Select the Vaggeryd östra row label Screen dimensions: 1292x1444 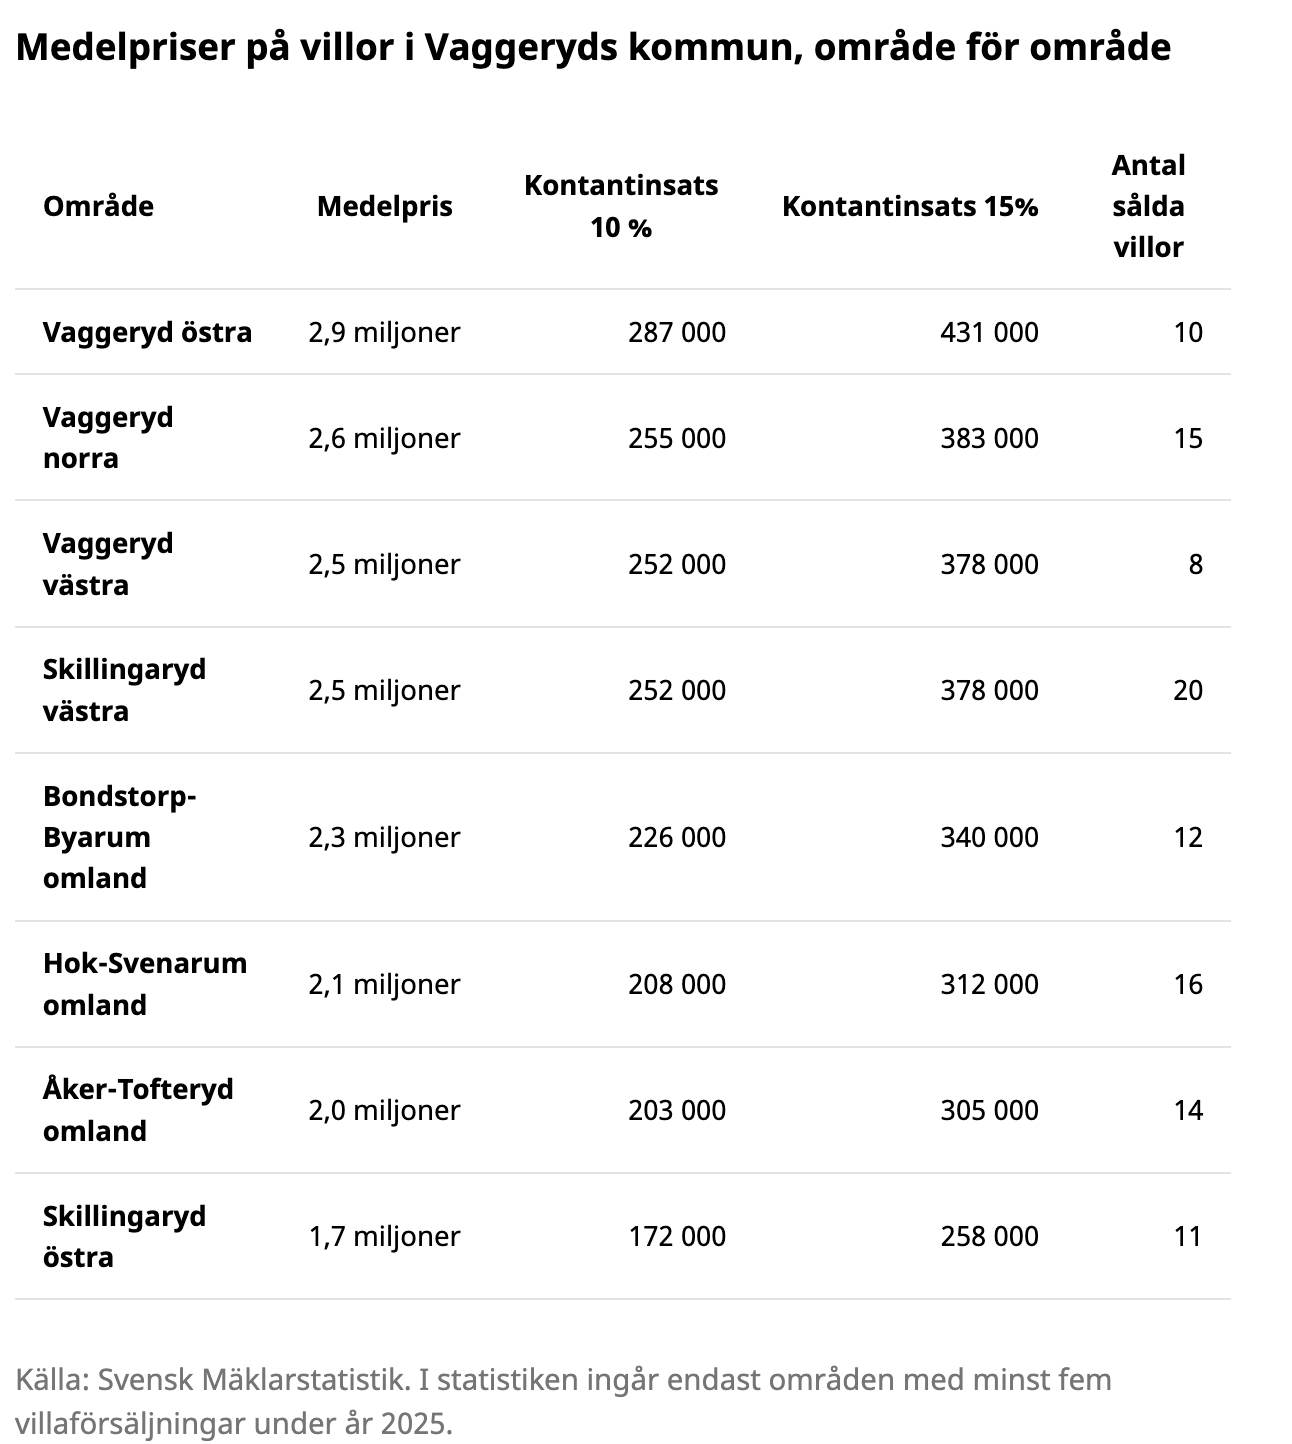point(147,332)
